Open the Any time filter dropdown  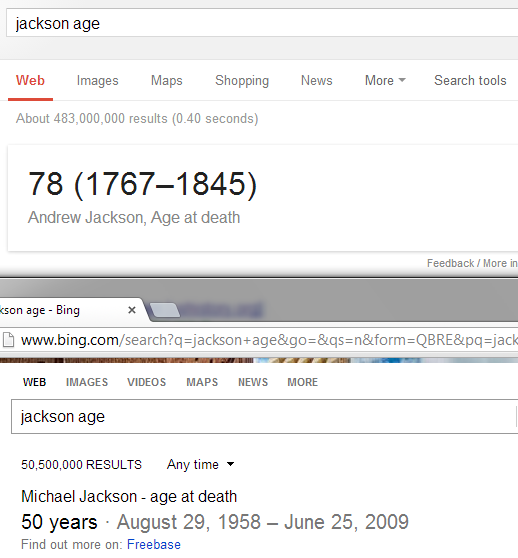201,464
